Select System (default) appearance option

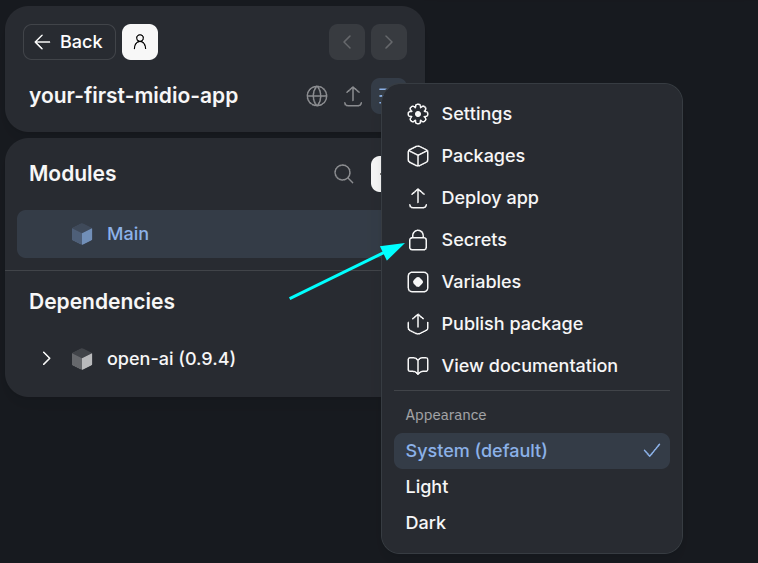click(532, 451)
